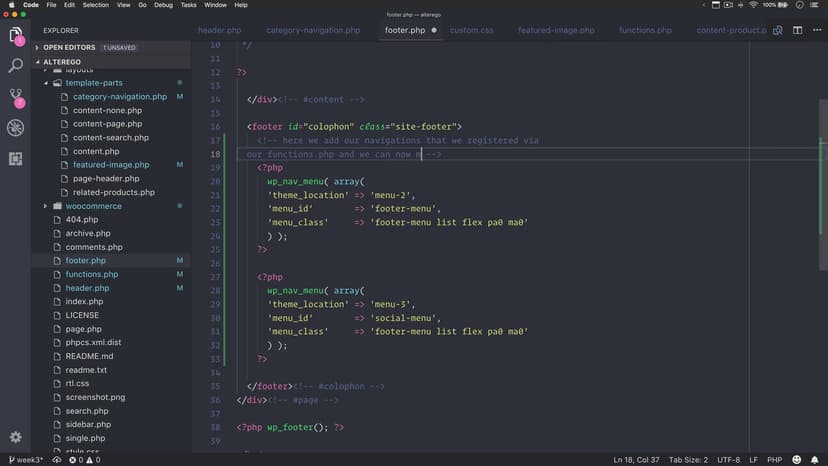
Task: Open the Debug view in activity bar
Action: click(16, 128)
